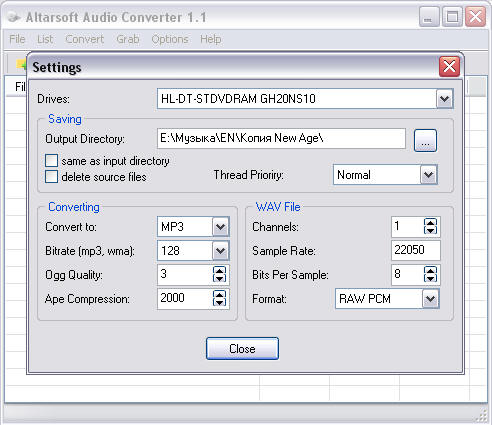The width and height of the screenshot is (492, 425).
Task: Browse for output directory with ellipsis button
Action: tap(425, 141)
